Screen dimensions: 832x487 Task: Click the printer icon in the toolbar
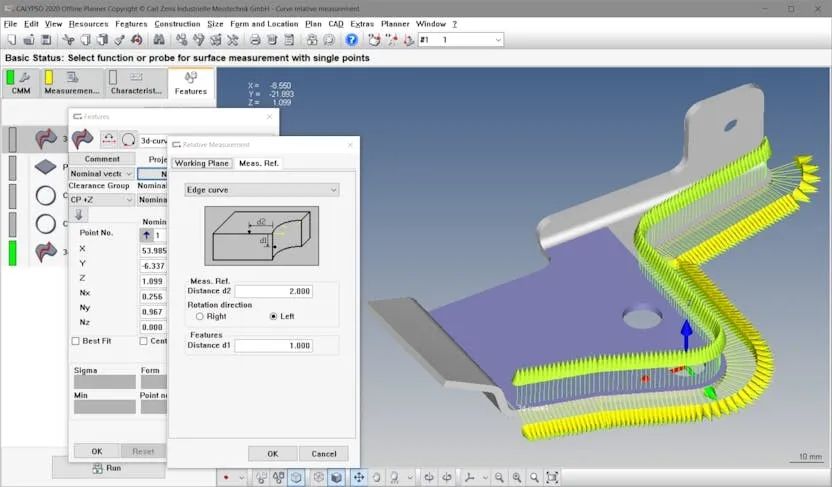pyautogui.click(x=255, y=40)
